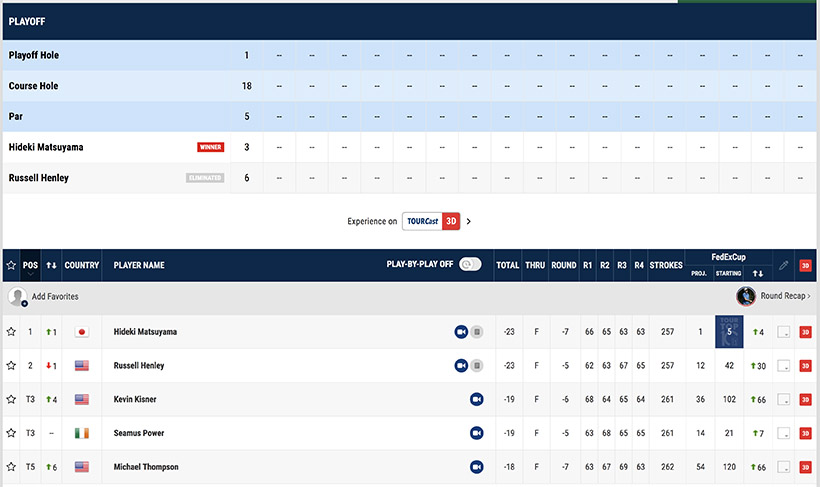Favorite Hideki Matsuyama with the star icon
820x487 pixels.
[12, 332]
